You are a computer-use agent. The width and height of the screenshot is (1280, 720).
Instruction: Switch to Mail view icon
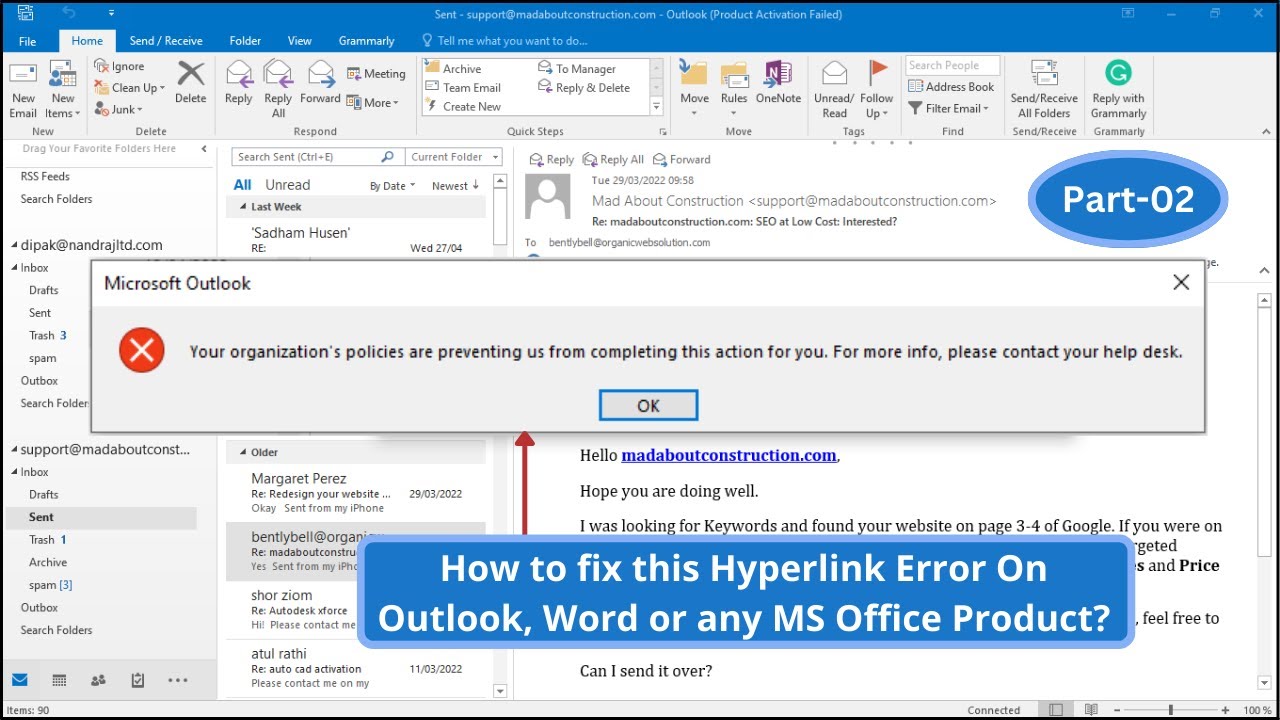click(x=20, y=680)
